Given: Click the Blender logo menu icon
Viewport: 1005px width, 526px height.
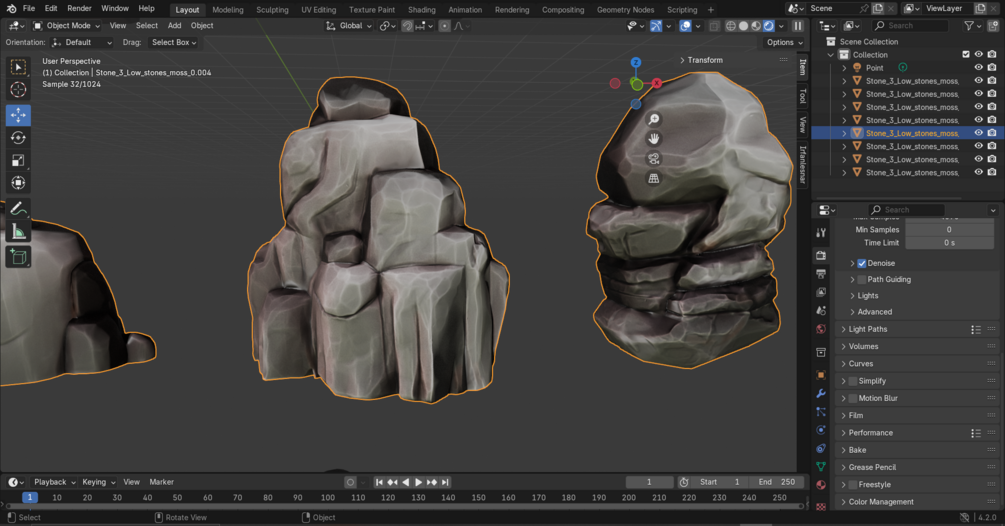Looking at the screenshot, I should click(11, 9).
